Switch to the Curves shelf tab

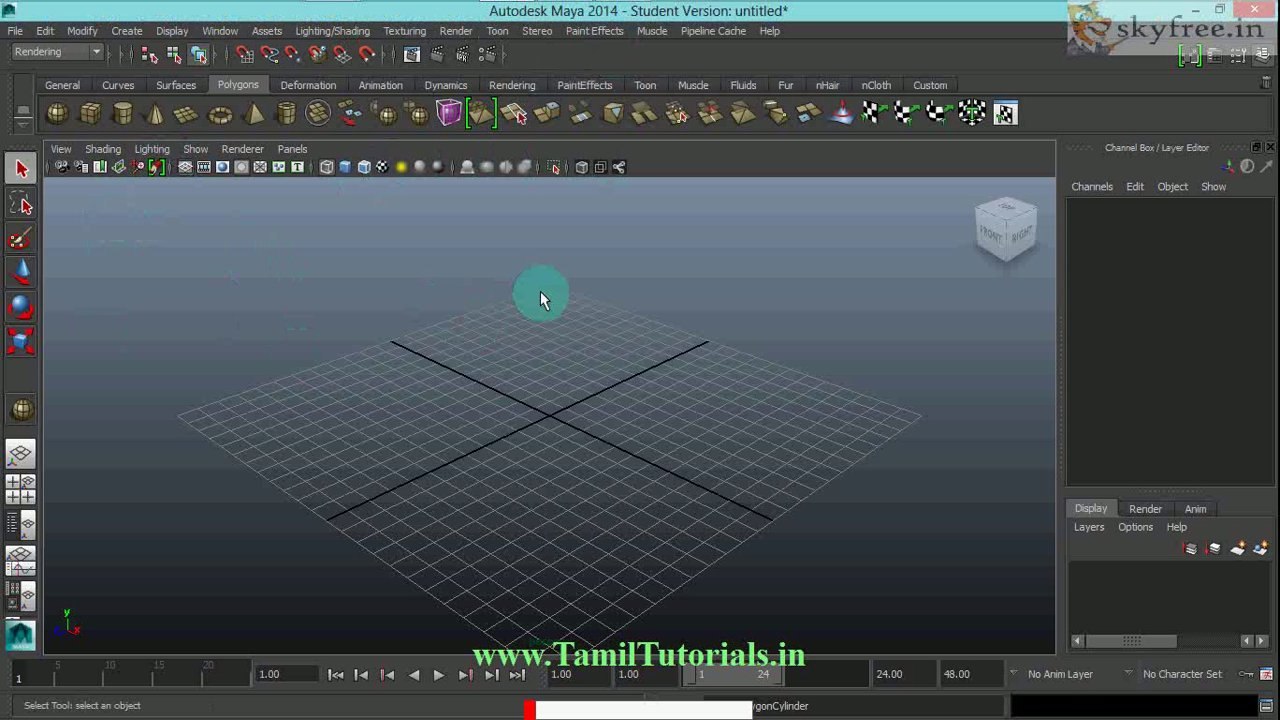click(118, 85)
